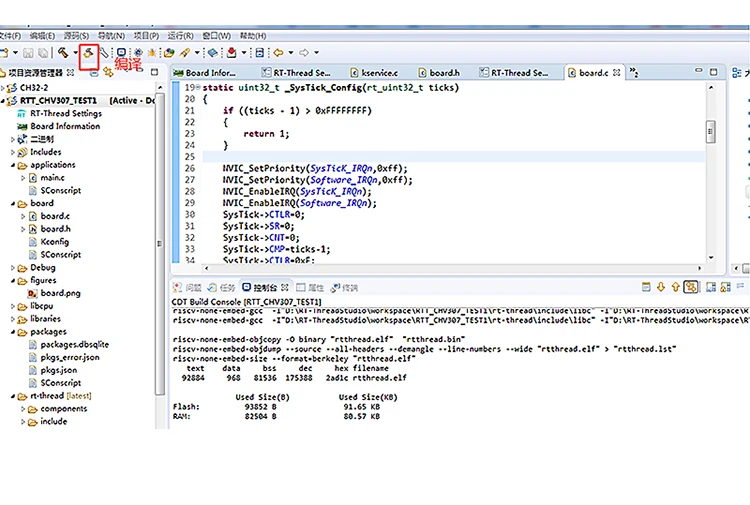The height and width of the screenshot is (505, 750).
Task: Open the 窗口(W) menu
Action: 216,36
